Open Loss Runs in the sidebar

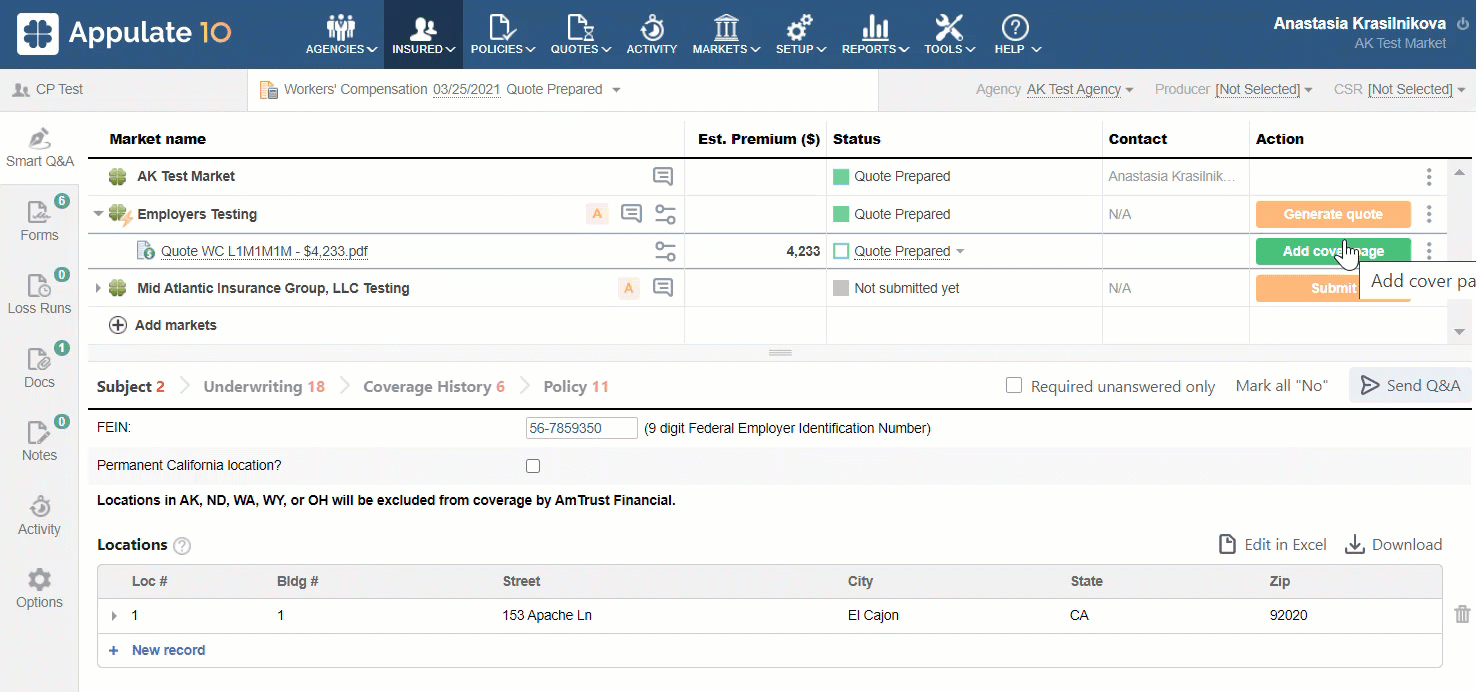[x=39, y=294]
